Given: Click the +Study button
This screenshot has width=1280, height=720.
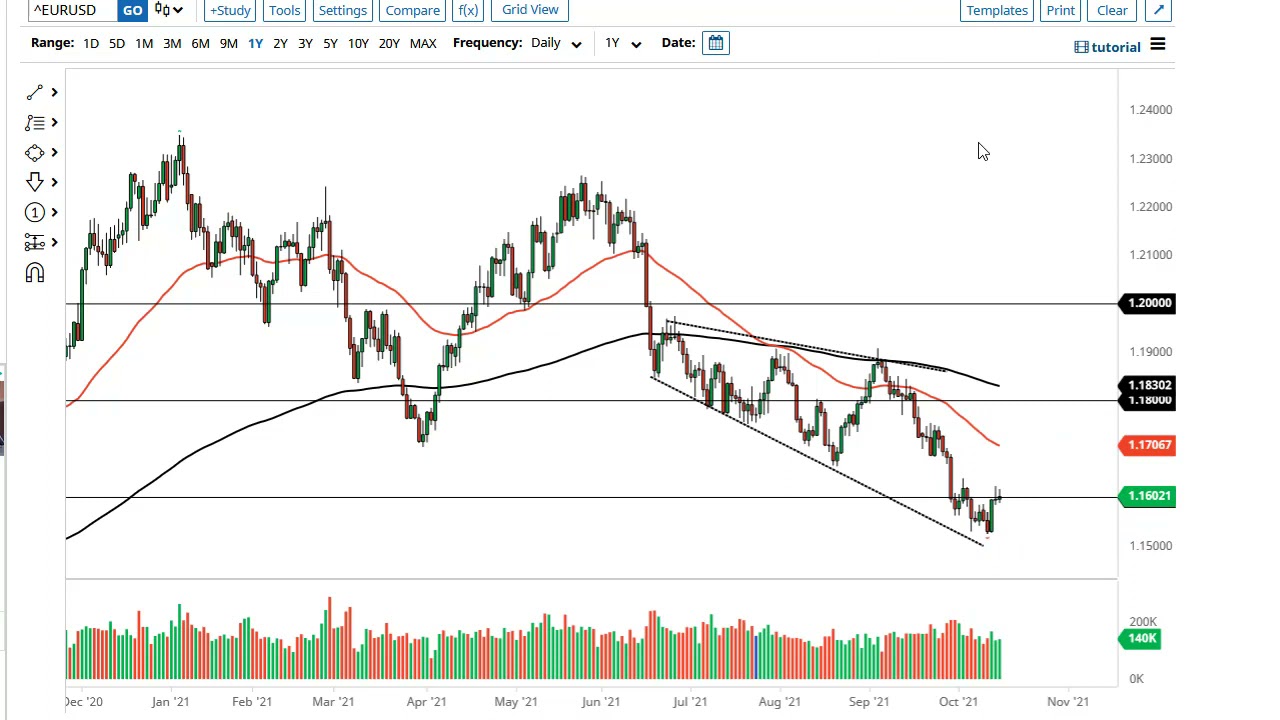Looking at the screenshot, I should [x=230, y=10].
